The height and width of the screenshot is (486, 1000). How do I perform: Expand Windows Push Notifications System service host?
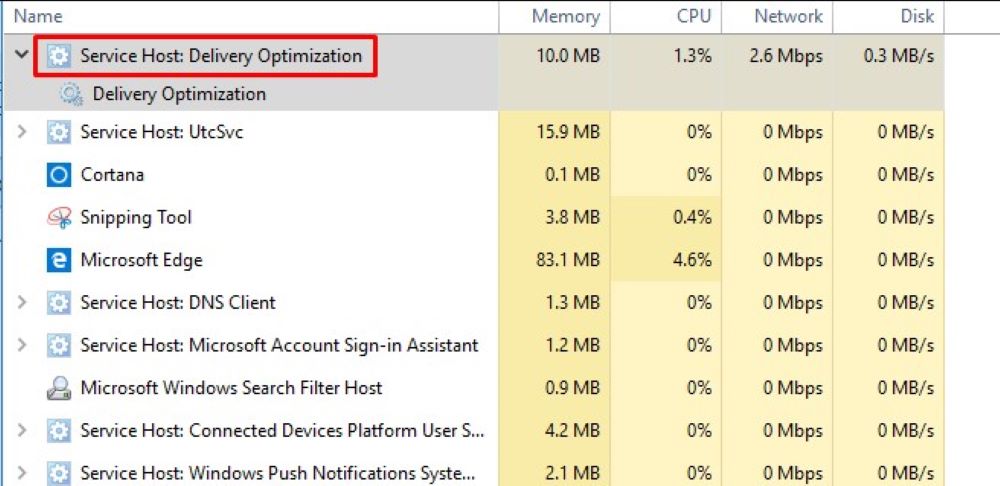[x=22, y=473]
